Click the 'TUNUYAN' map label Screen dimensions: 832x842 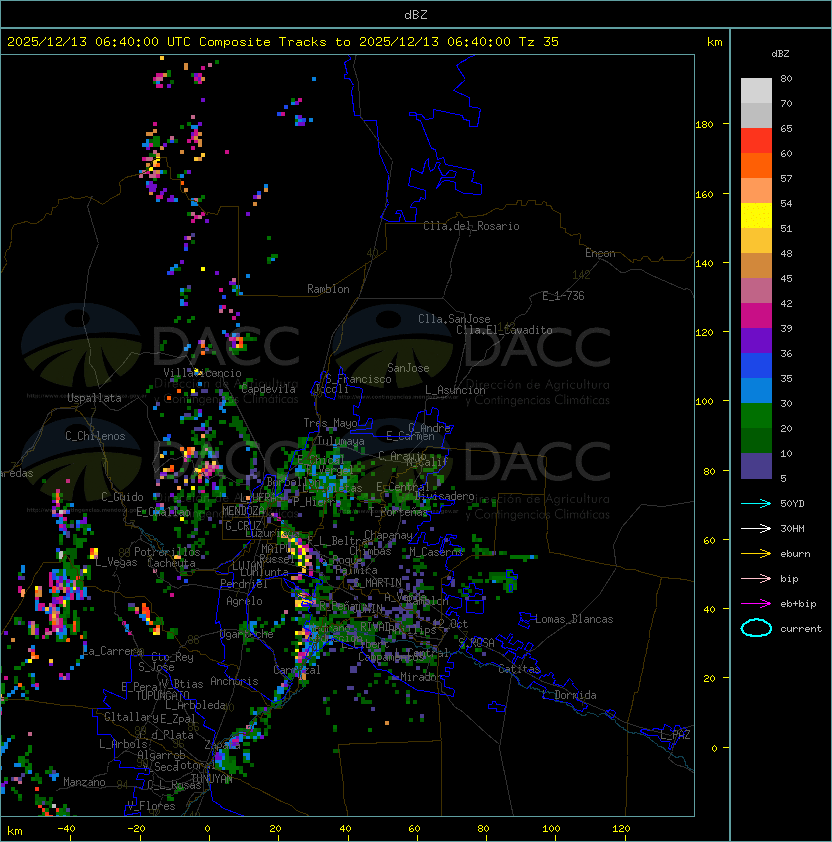click(x=212, y=779)
